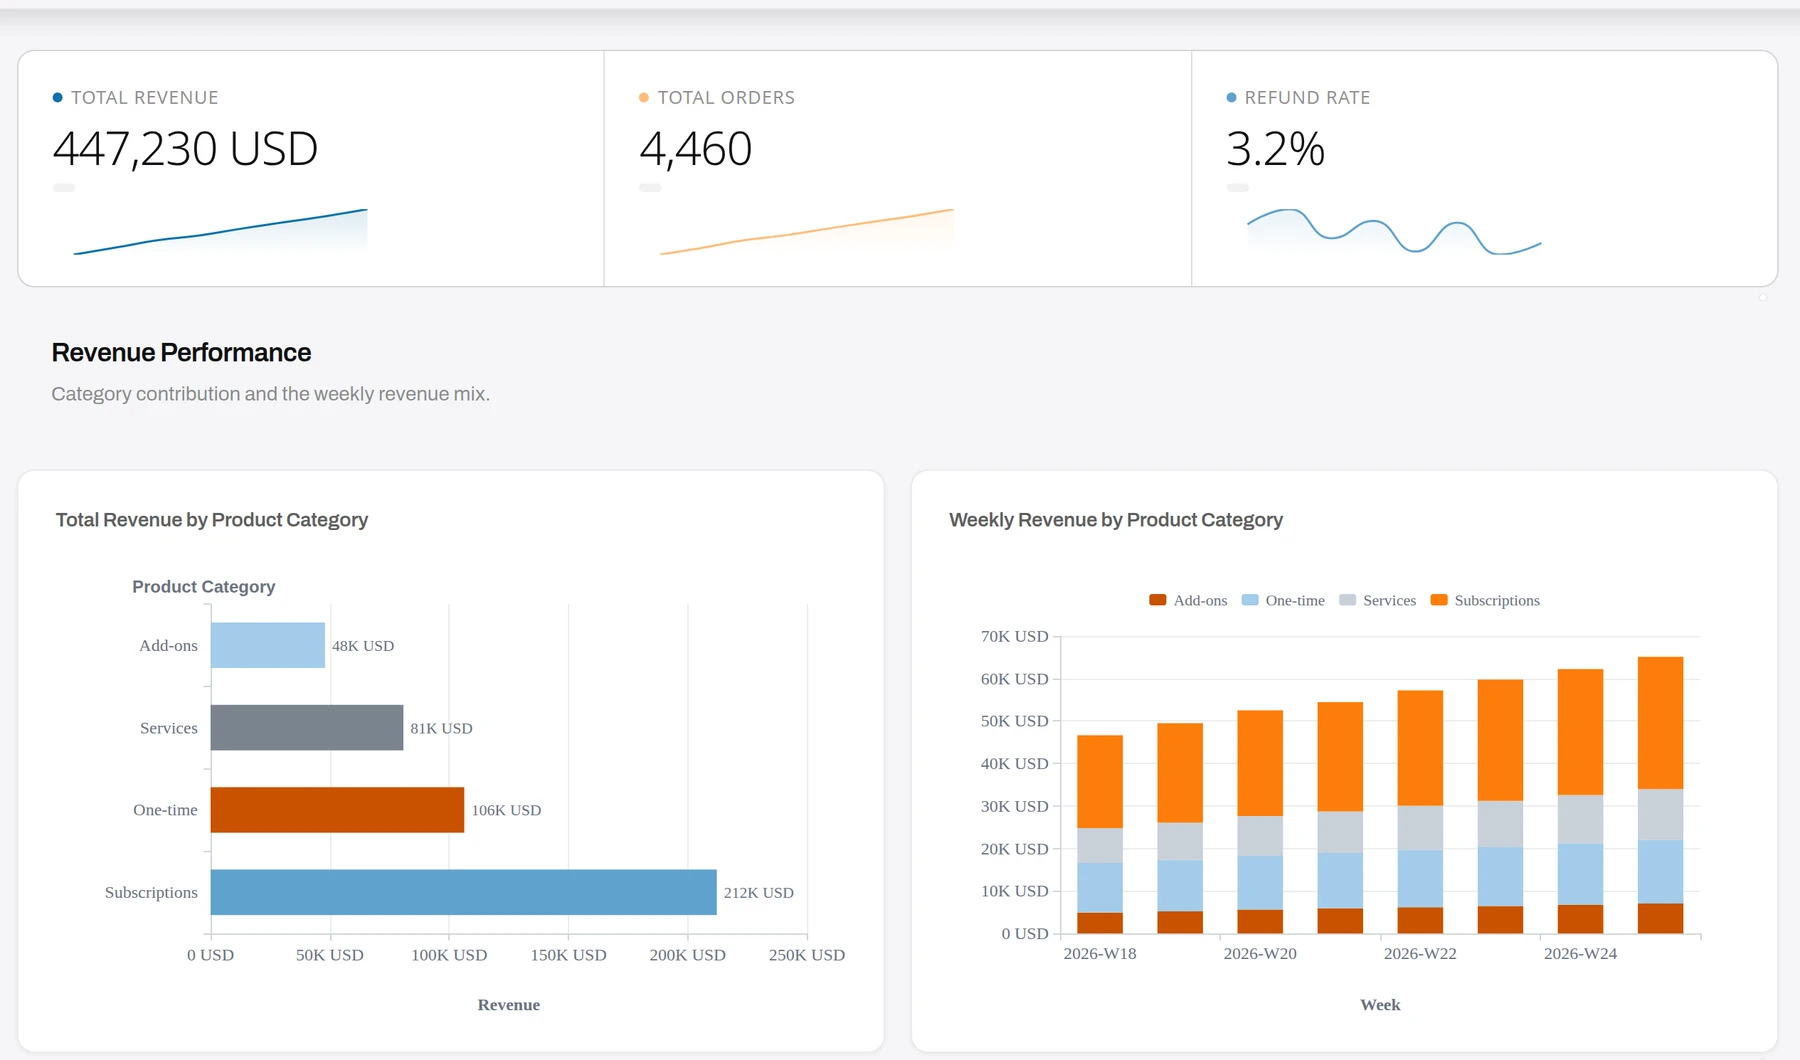The height and width of the screenshot is (1060, 1800).
Task: Click the Revenue Performance heading
Action: (181, 353)
